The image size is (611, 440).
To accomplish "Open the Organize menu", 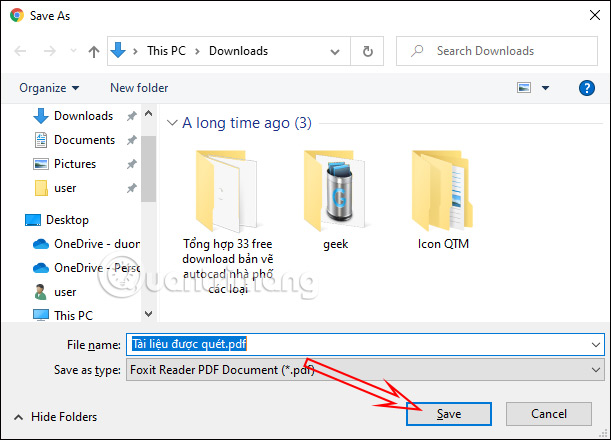I will pyautogui.click(x=49, y=88).
